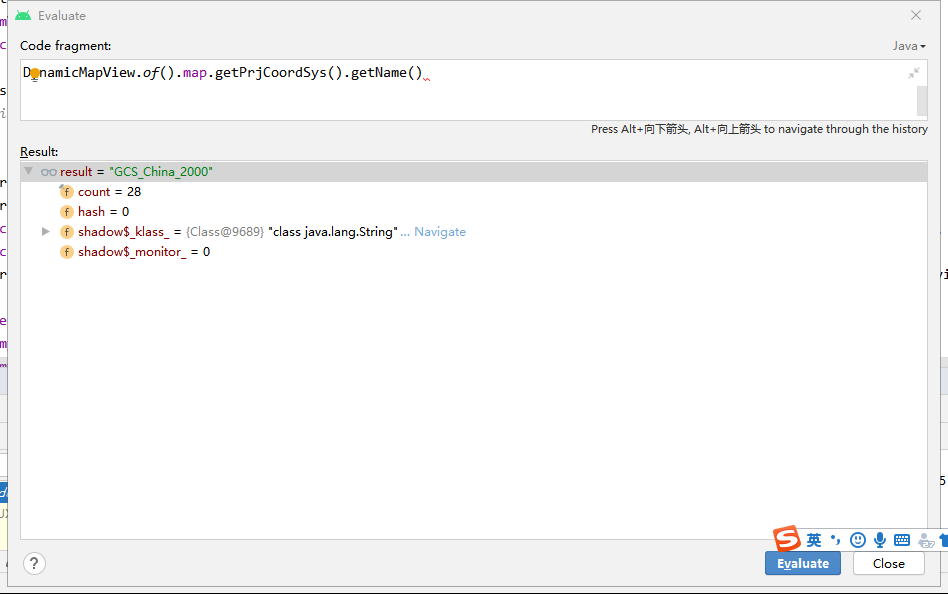This screenshot has width=948, height=594.
Task: Activate Sogou voice input microphone
Action: [x=880, y=540]
